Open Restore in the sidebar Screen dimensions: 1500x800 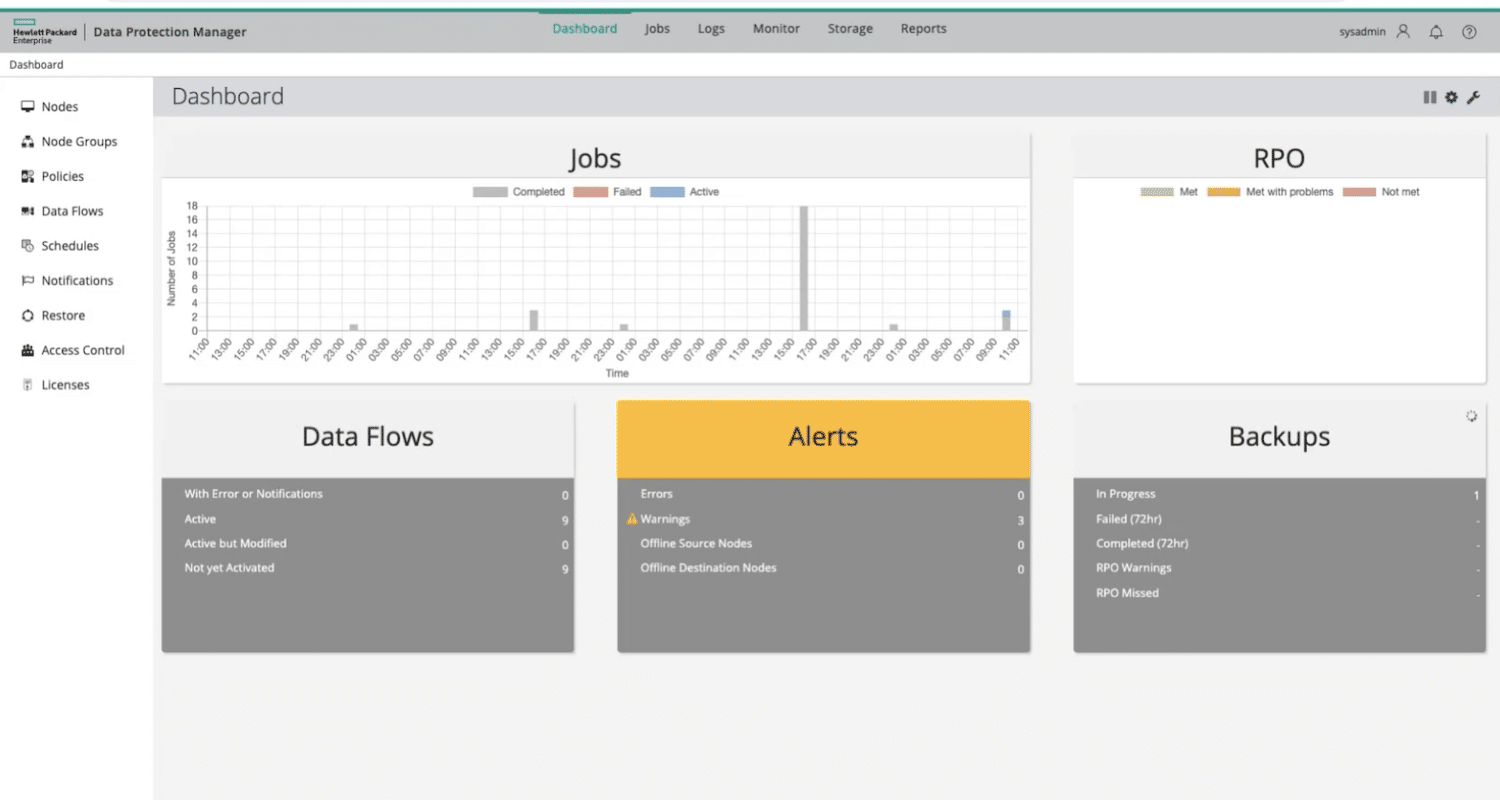(63, 316)
